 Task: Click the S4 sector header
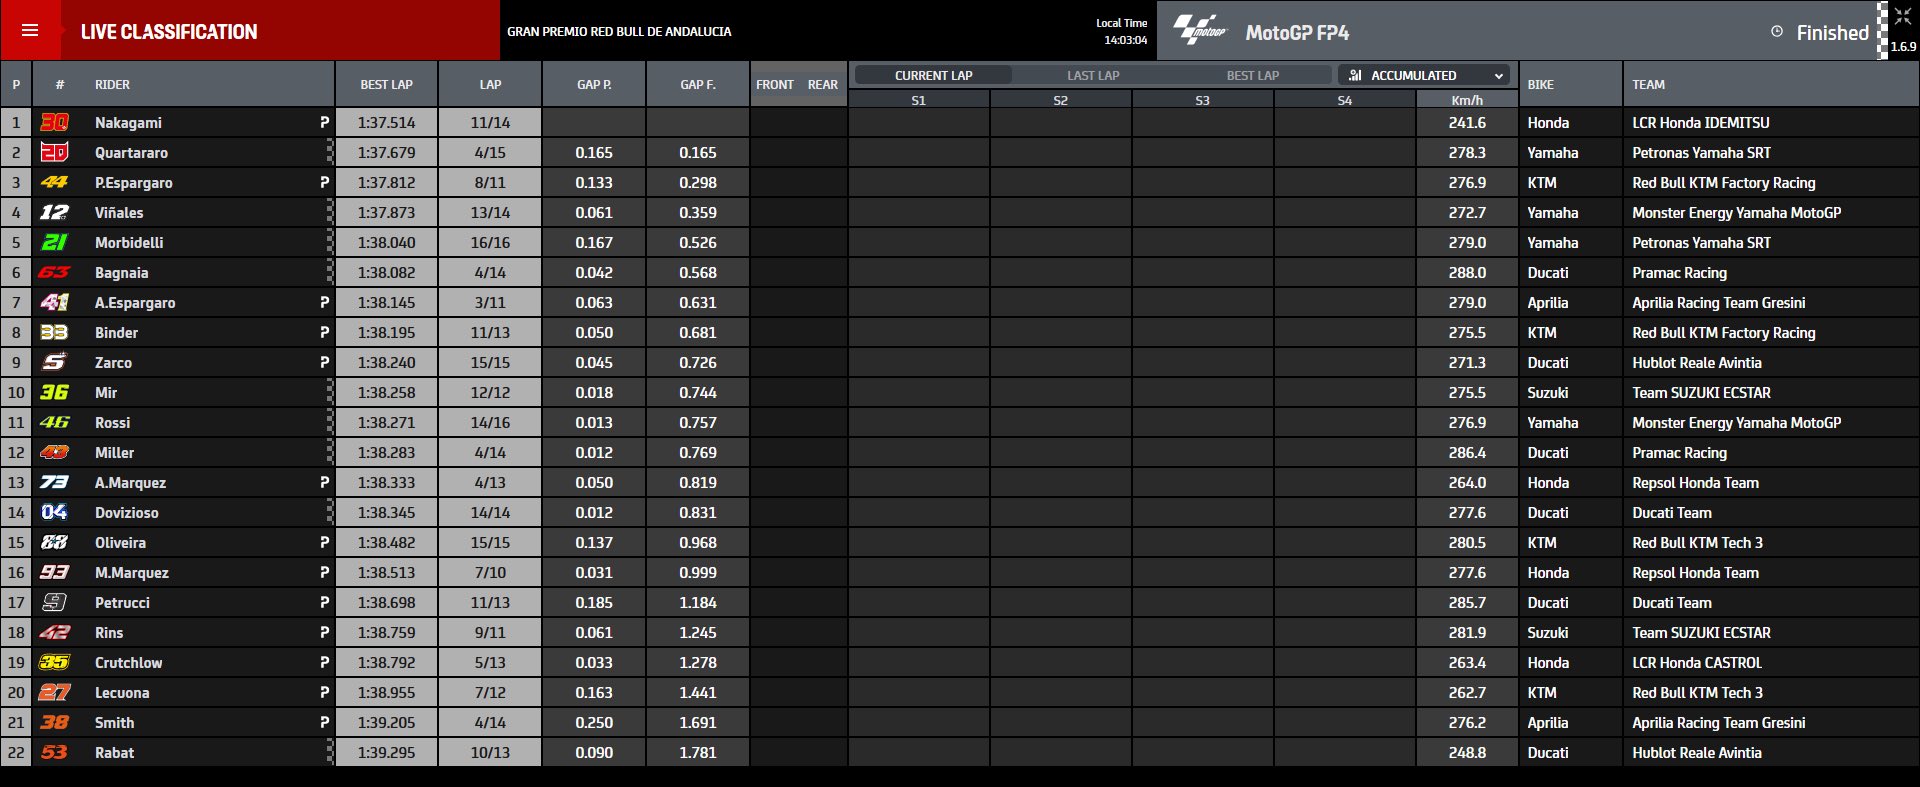[1344, 100]
